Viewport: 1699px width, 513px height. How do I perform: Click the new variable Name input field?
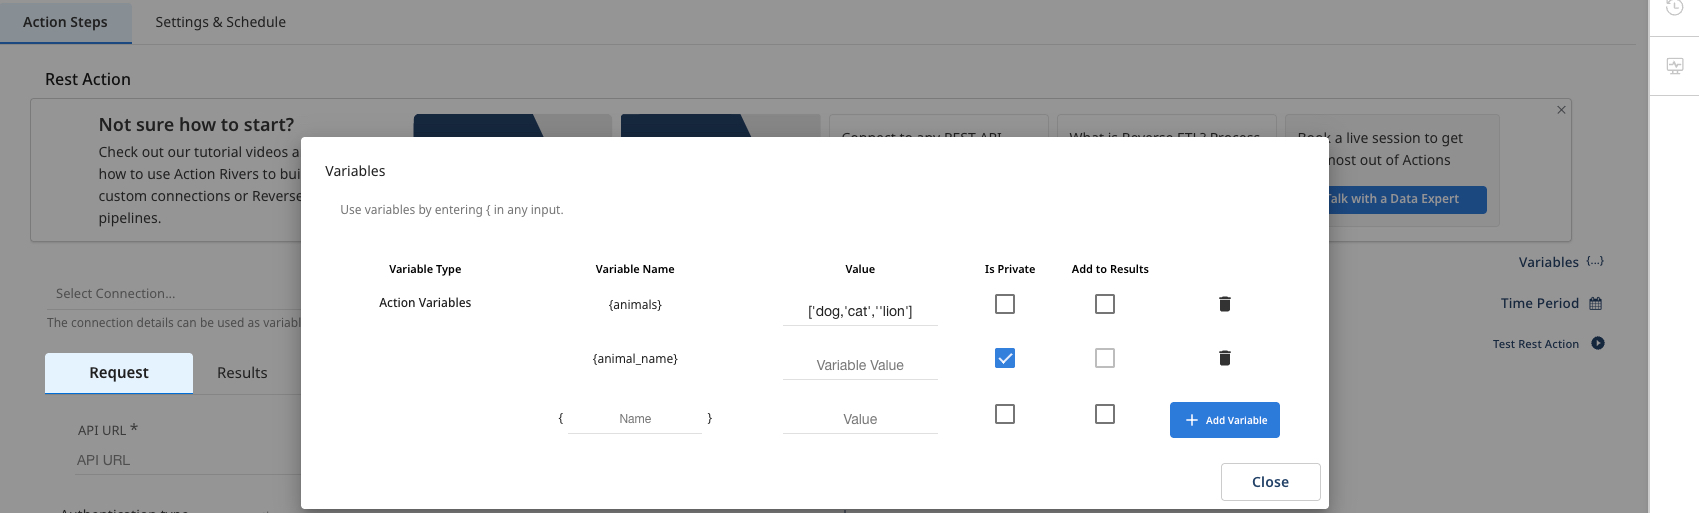coord(635,419)
